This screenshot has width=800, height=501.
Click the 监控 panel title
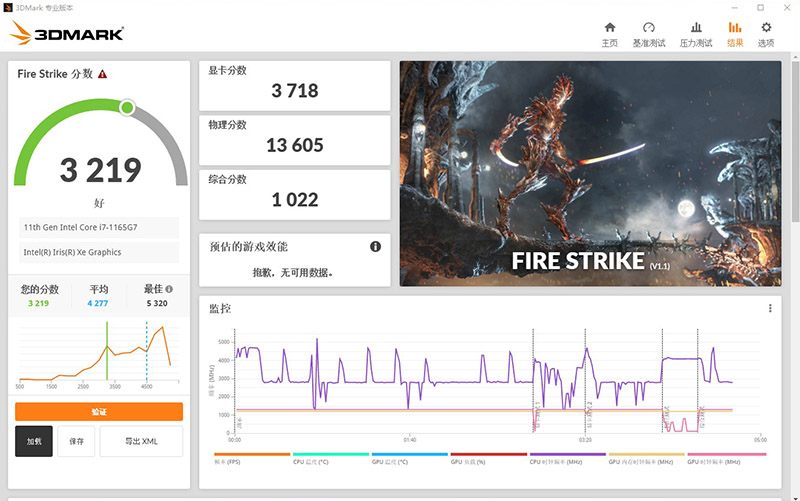point(220,308)
